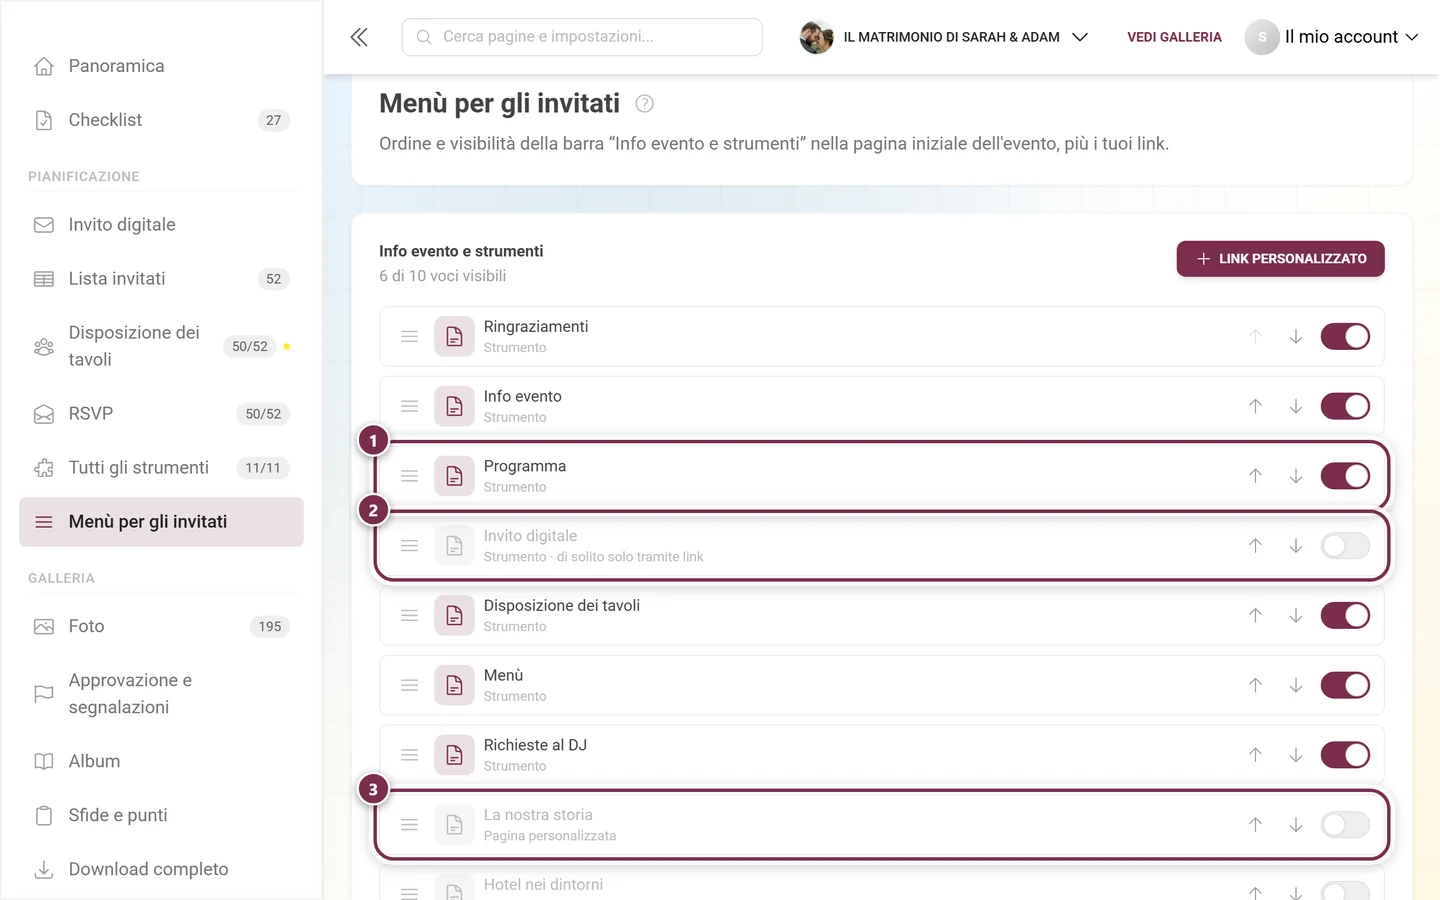Expand the Il mio account menu
The width and height of the screenshot is (1440, 900).
pyautogui.click(x=1332, y=37)
